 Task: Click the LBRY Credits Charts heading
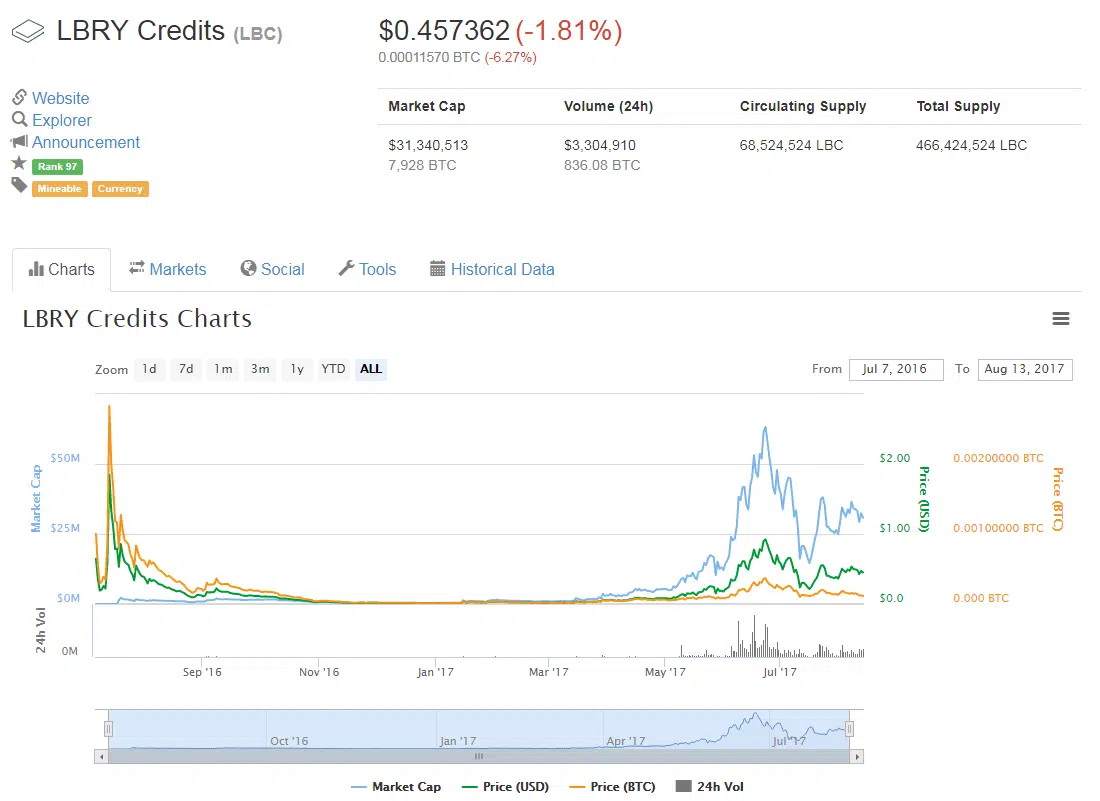138,318
